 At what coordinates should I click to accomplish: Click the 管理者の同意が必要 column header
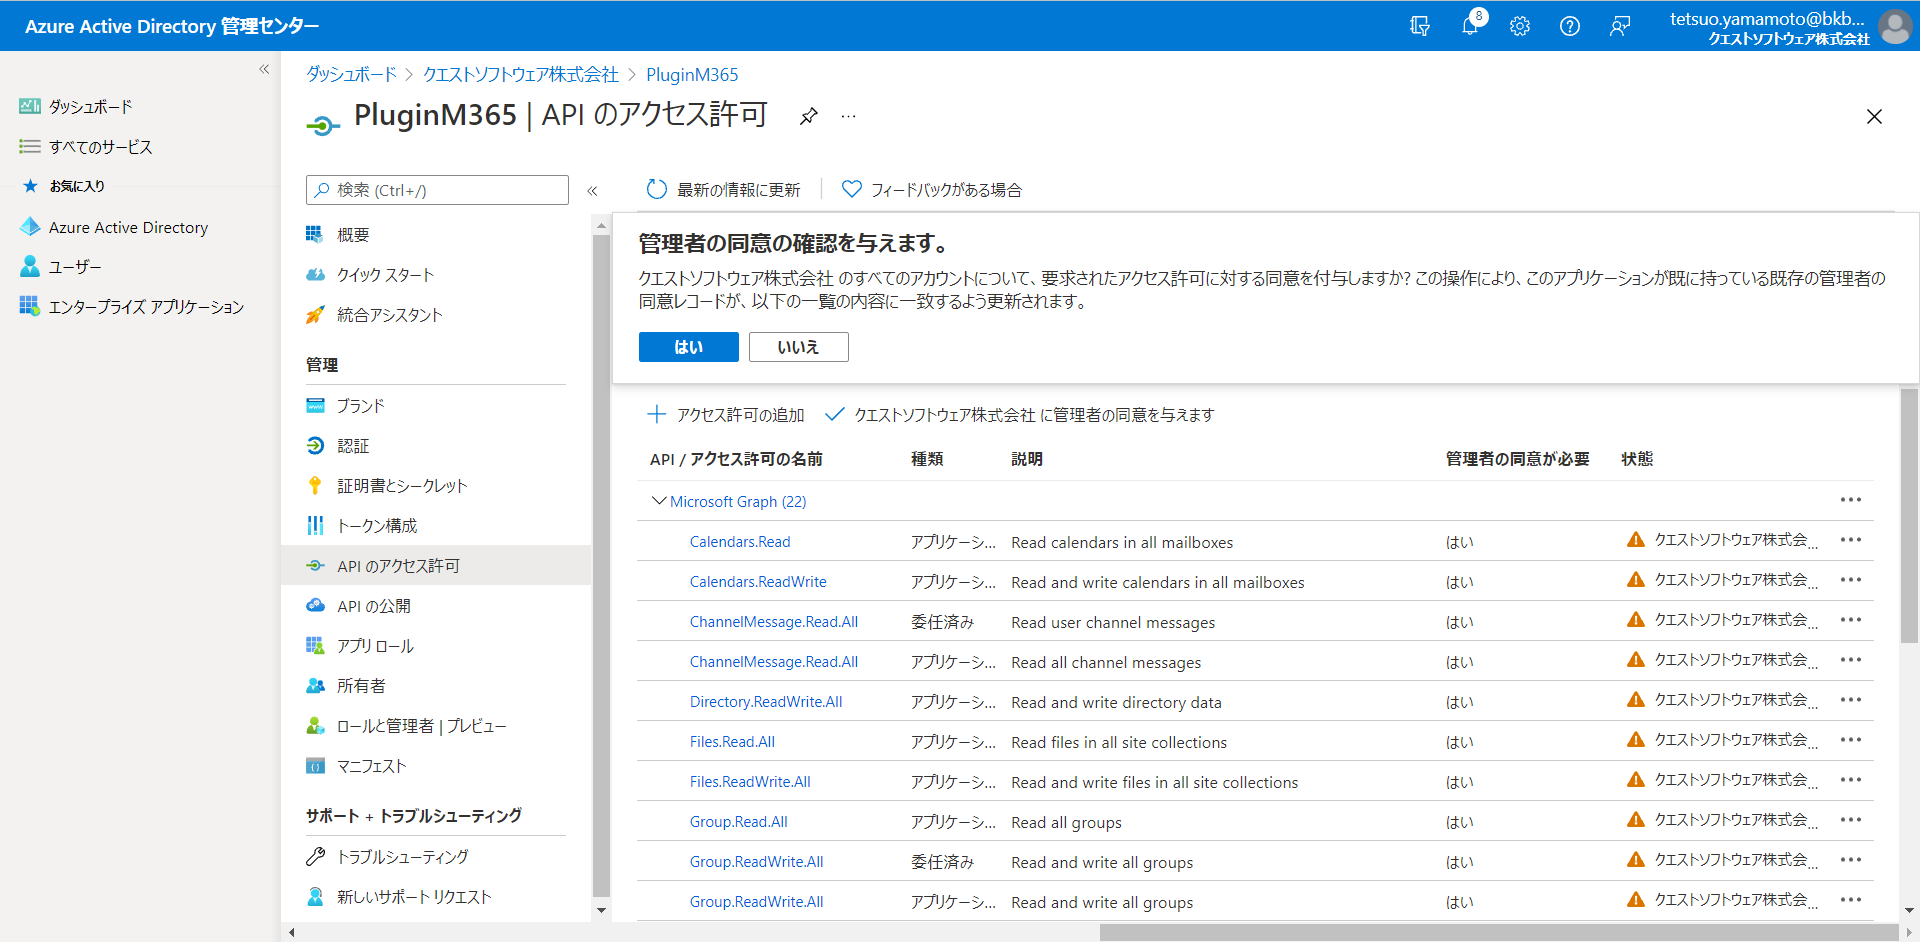point(1517,458)
